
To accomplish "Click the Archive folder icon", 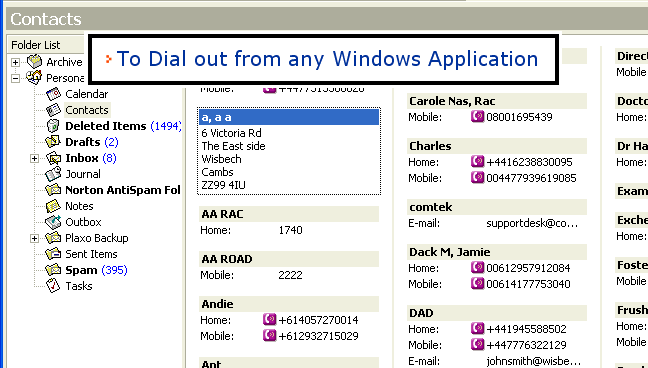I will [x=34, y=62].
